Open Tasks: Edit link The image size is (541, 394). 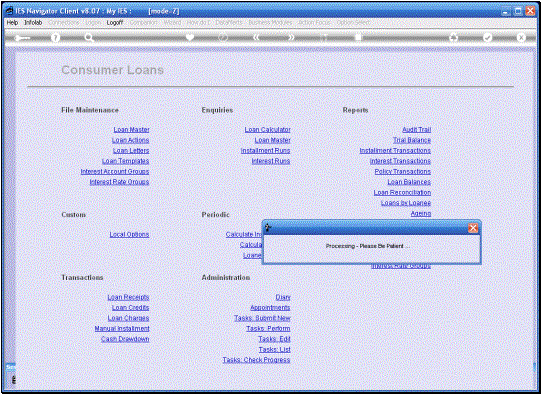[275, 339]
